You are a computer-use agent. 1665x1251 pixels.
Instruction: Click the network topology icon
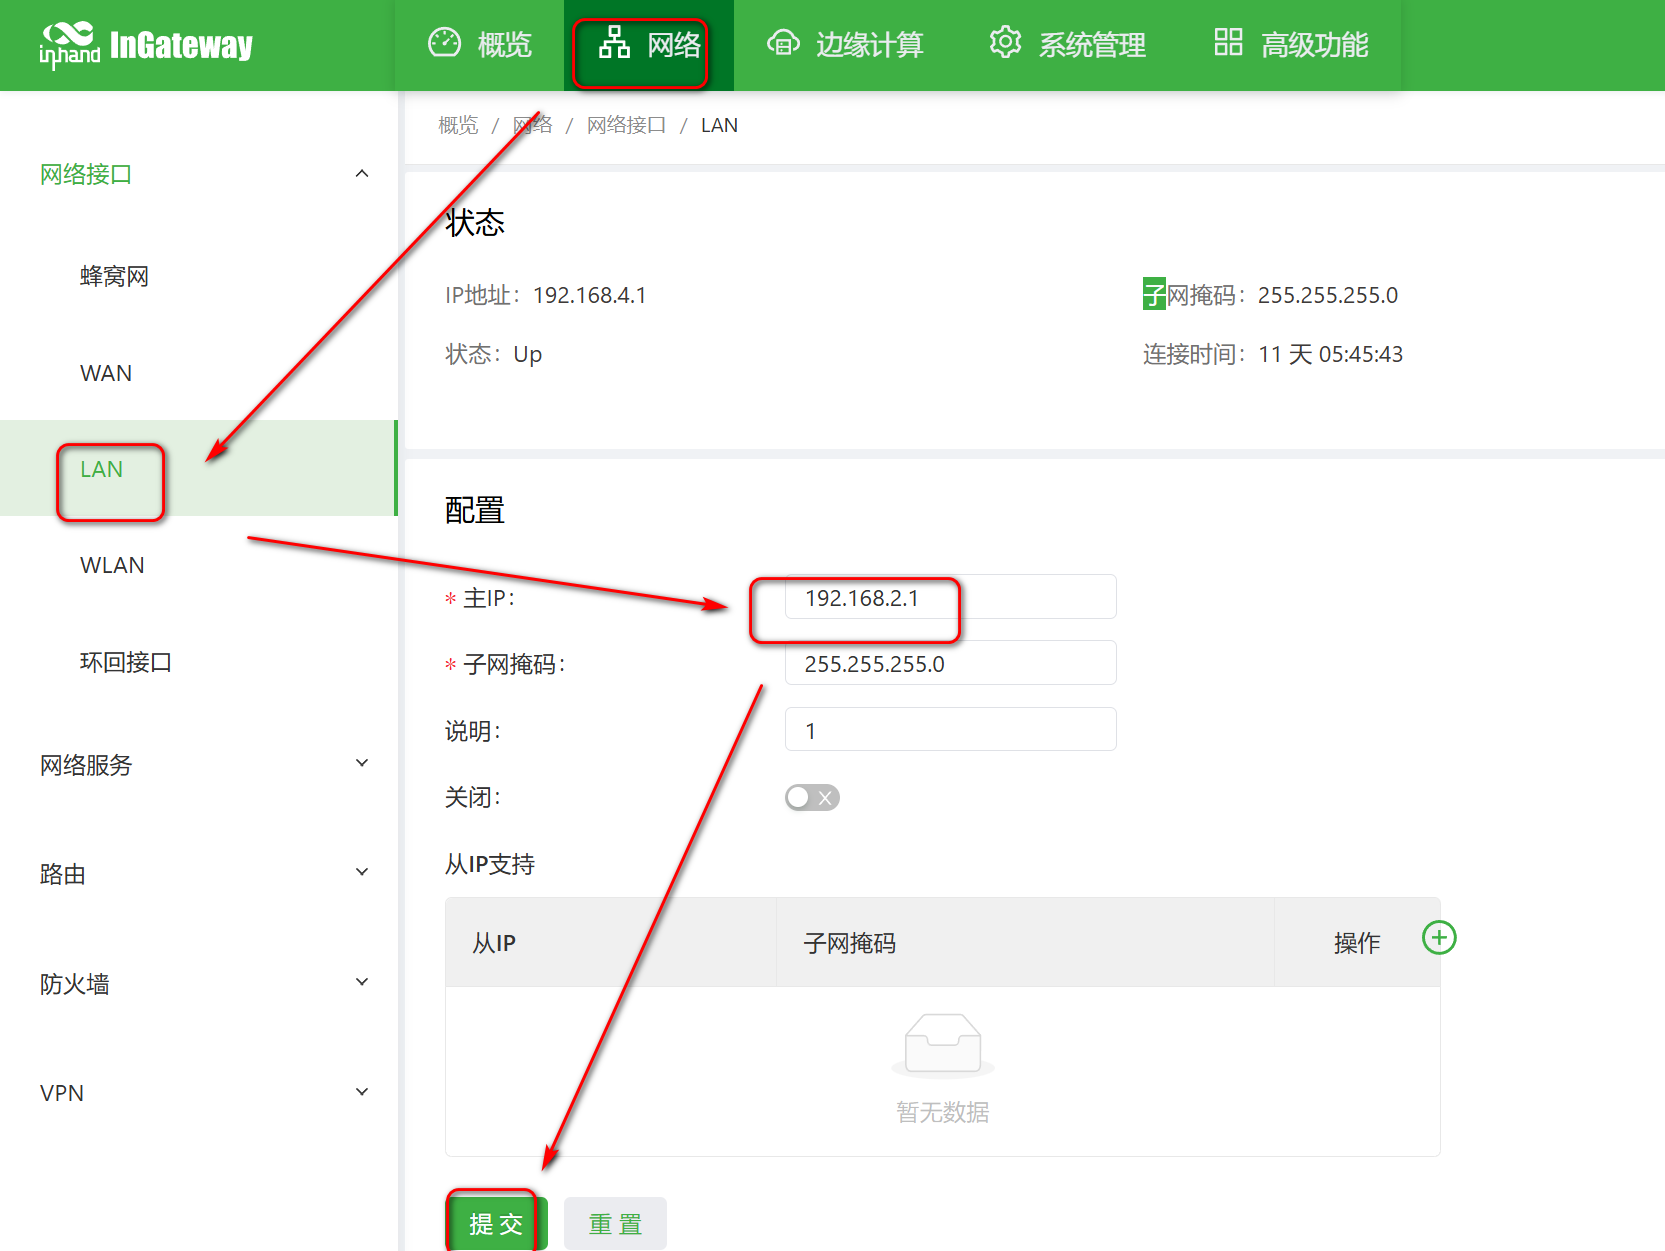pos(614,42)
